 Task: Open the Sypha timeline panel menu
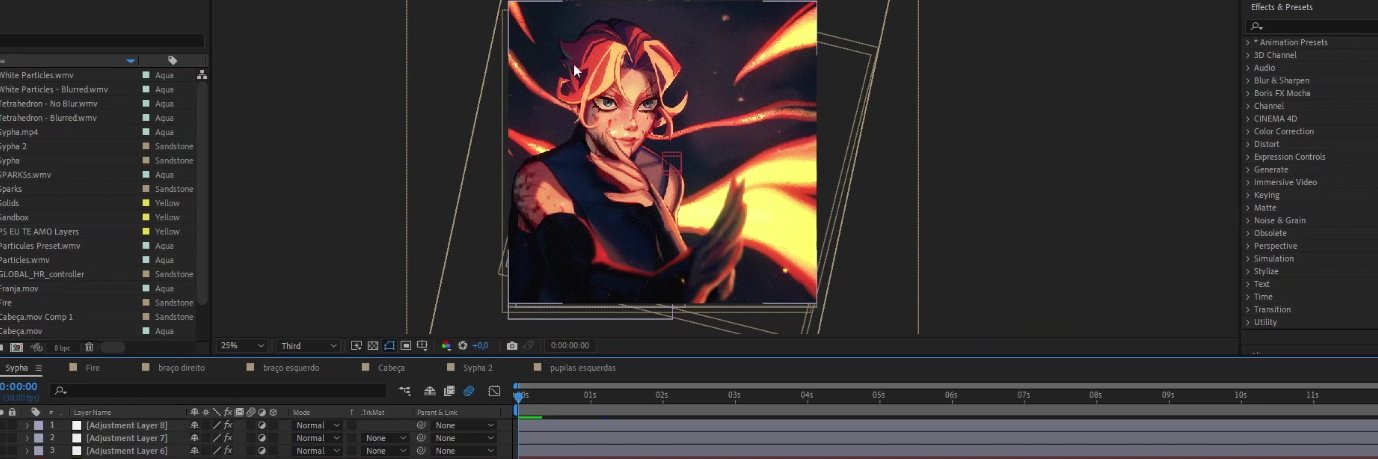tap(39, 368)
